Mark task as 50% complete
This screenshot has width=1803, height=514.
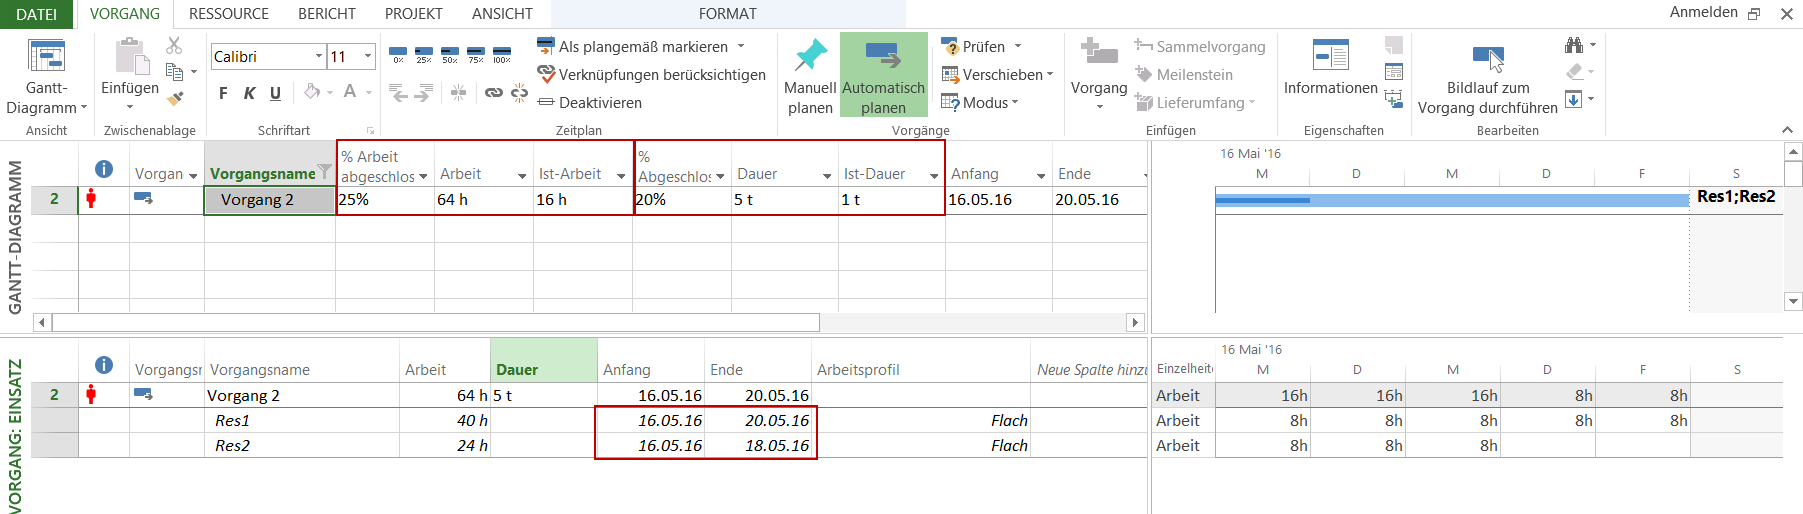[x=449, y=54]
